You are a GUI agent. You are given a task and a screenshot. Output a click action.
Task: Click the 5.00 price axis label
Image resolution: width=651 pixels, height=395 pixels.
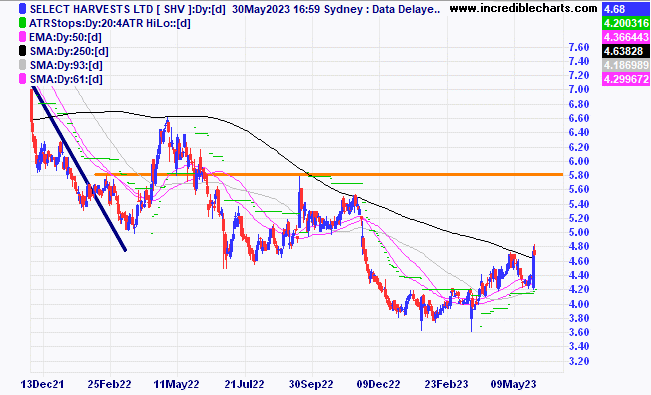[x=579, y=232]
